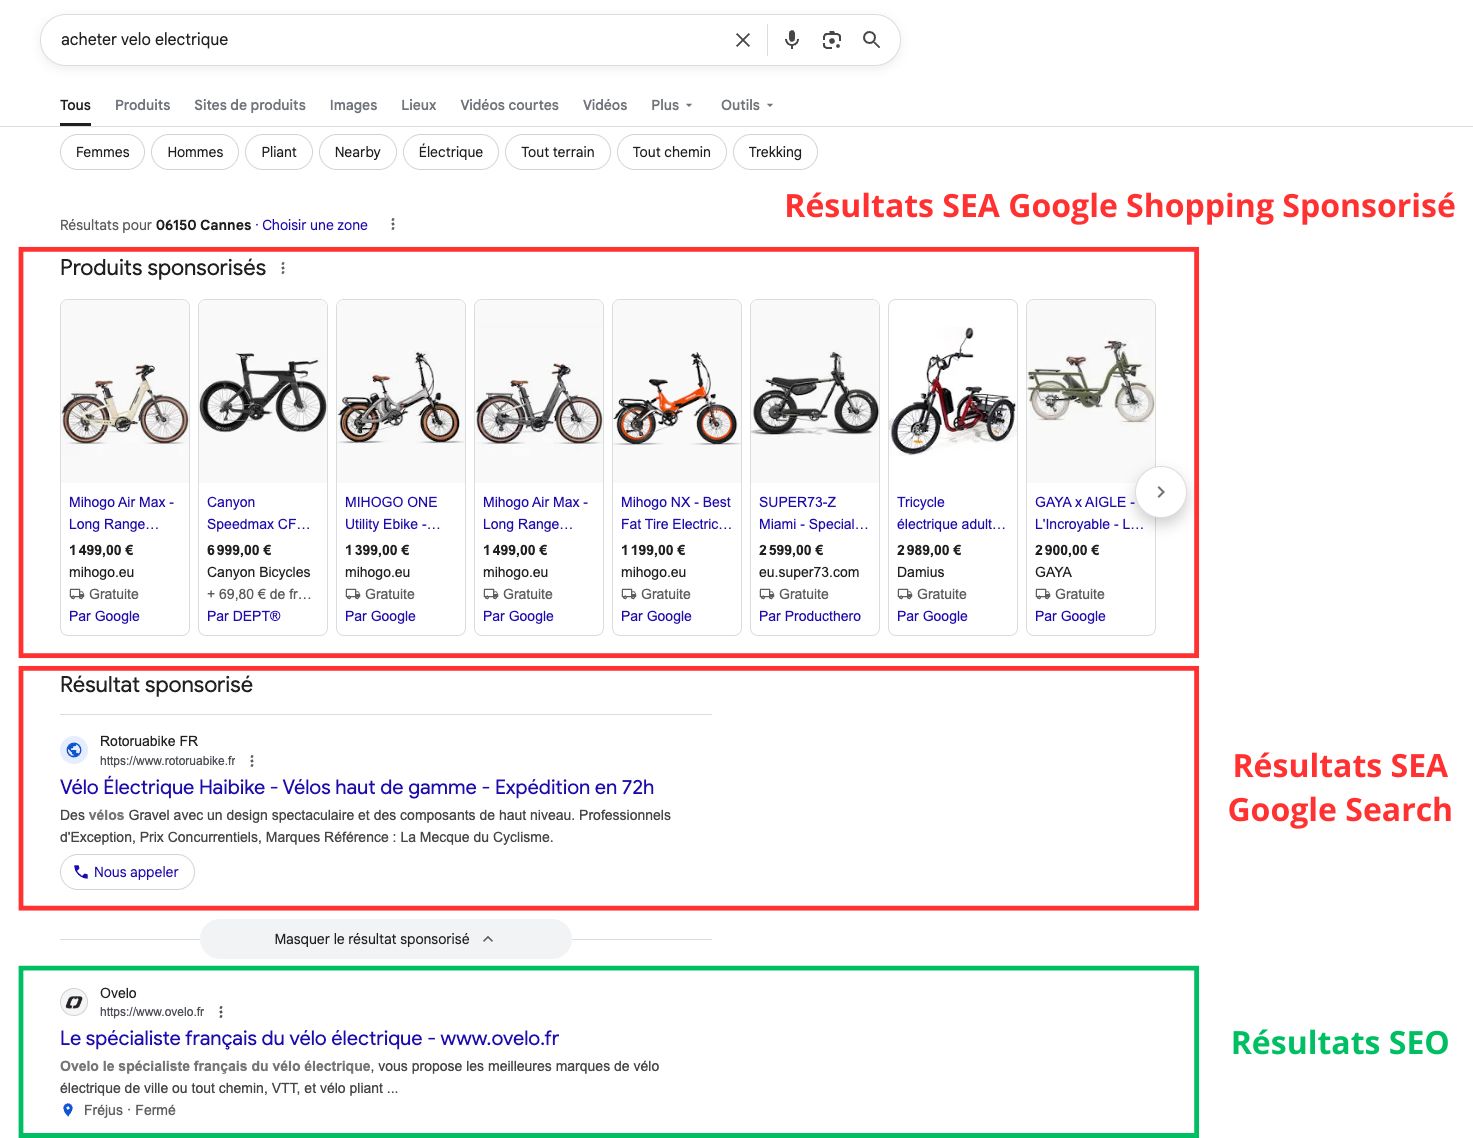Click the location pin icon next to Fréjus
Image resolution: width=1473 pixels, height=1138 pixels.
coord(68,1110)
